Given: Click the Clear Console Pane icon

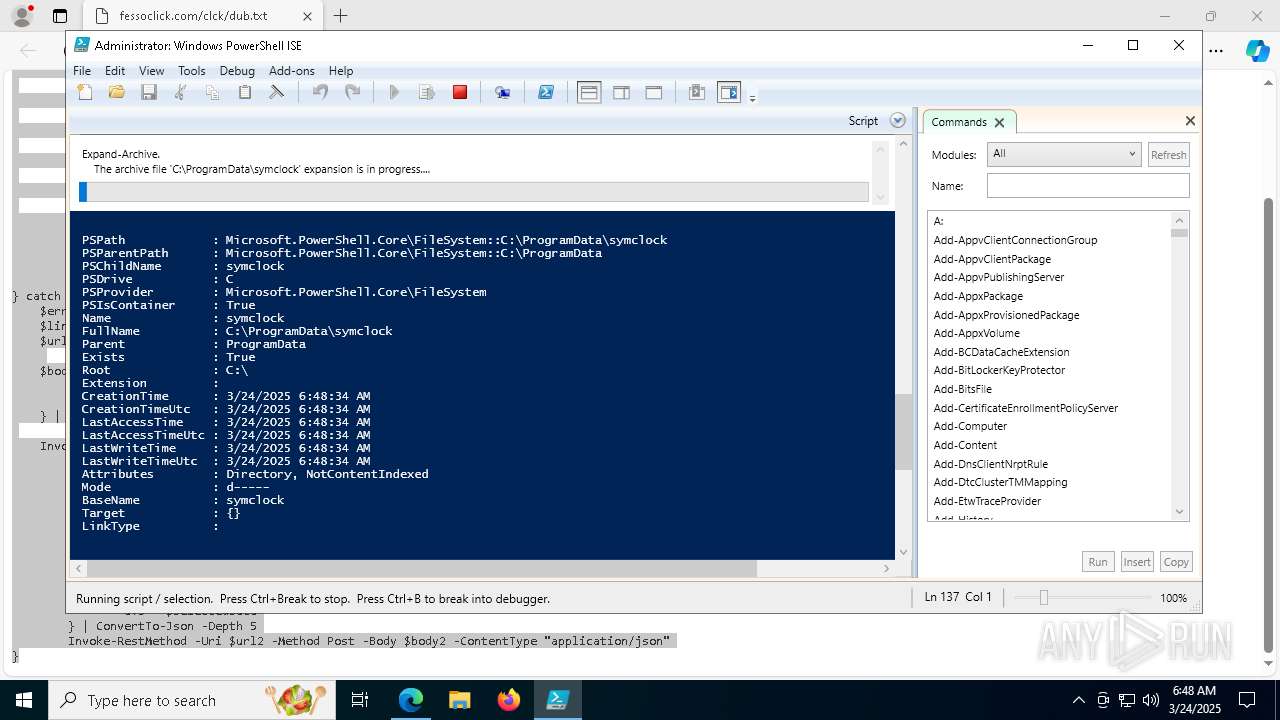Looking at the screenshot, I should [x=277, y=92].
